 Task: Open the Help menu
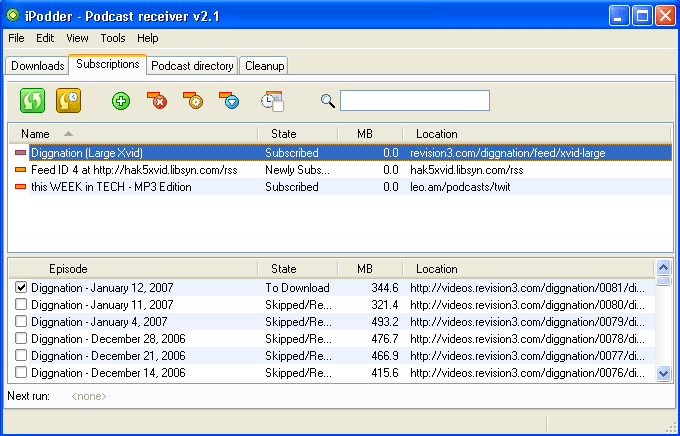[147, 38]
